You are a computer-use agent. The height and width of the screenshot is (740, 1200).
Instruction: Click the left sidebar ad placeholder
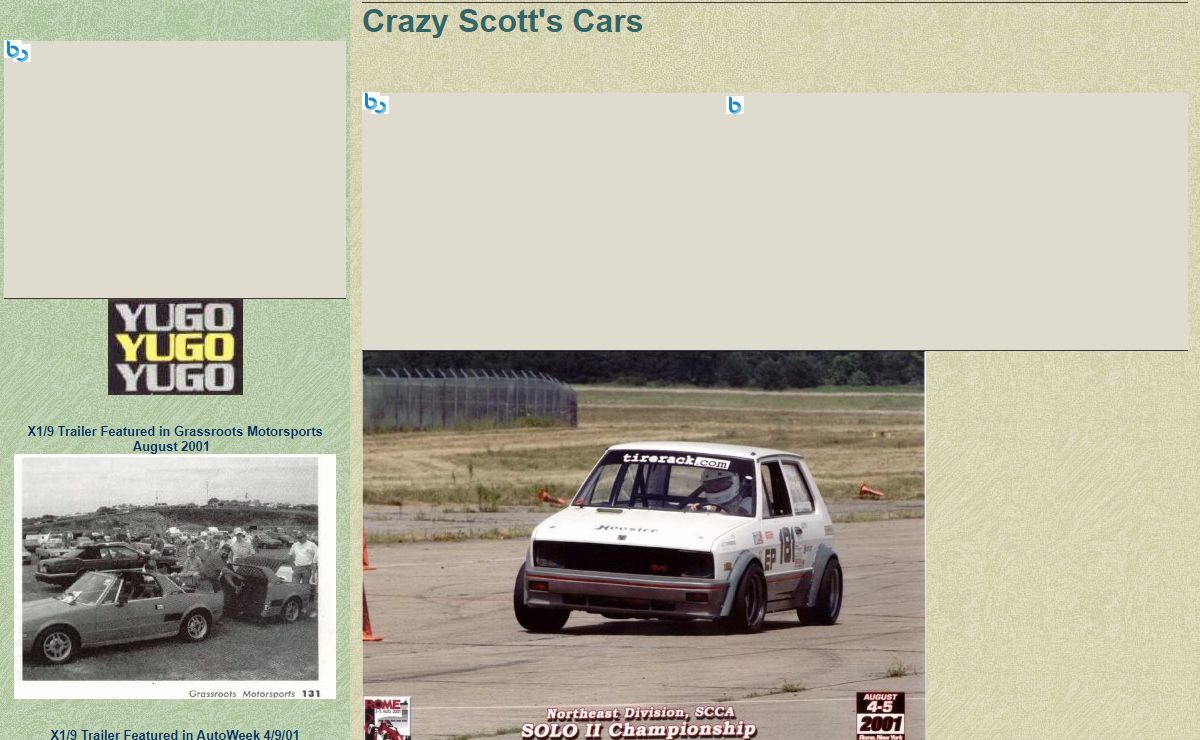tap(175, 169)
